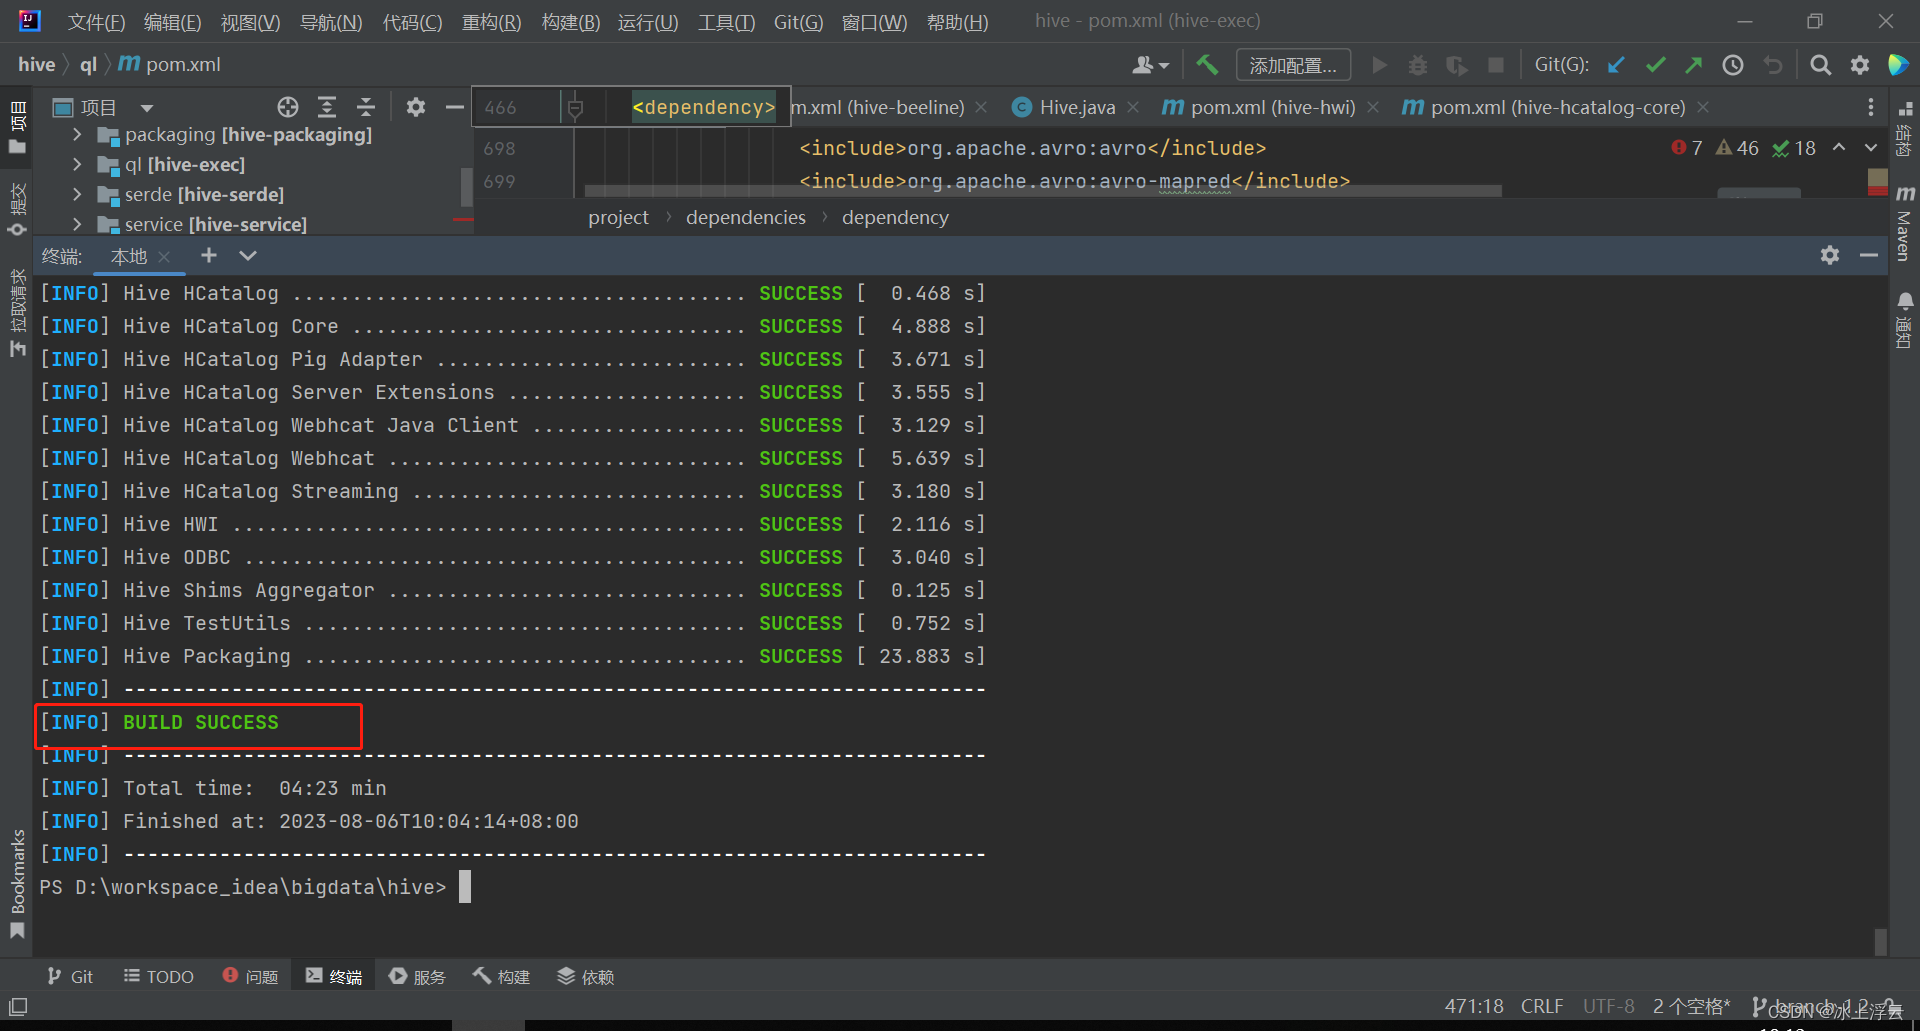Click the rollback undo icon
The height and width of the screenshot is (1031, 1920).
coord(1773,65)
